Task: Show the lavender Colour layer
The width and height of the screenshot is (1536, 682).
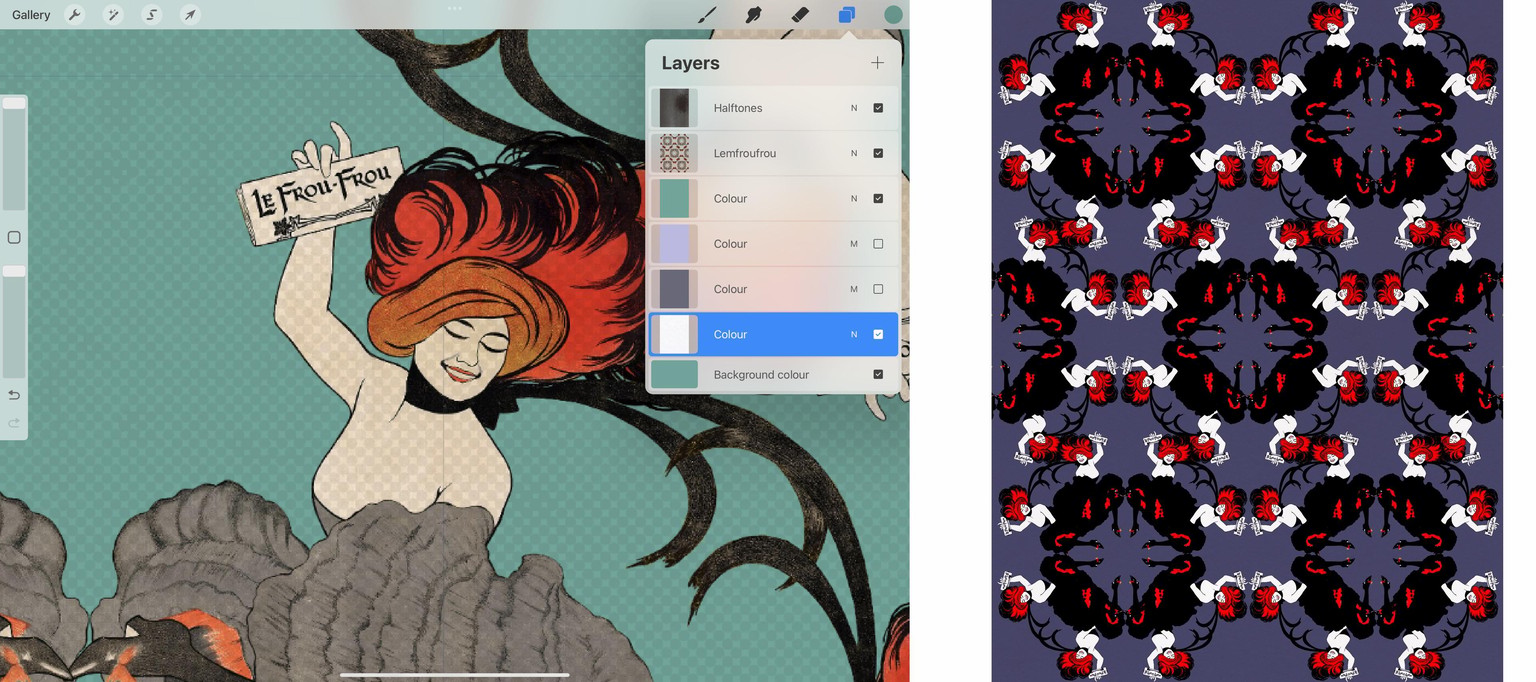Action: (878, 244)
